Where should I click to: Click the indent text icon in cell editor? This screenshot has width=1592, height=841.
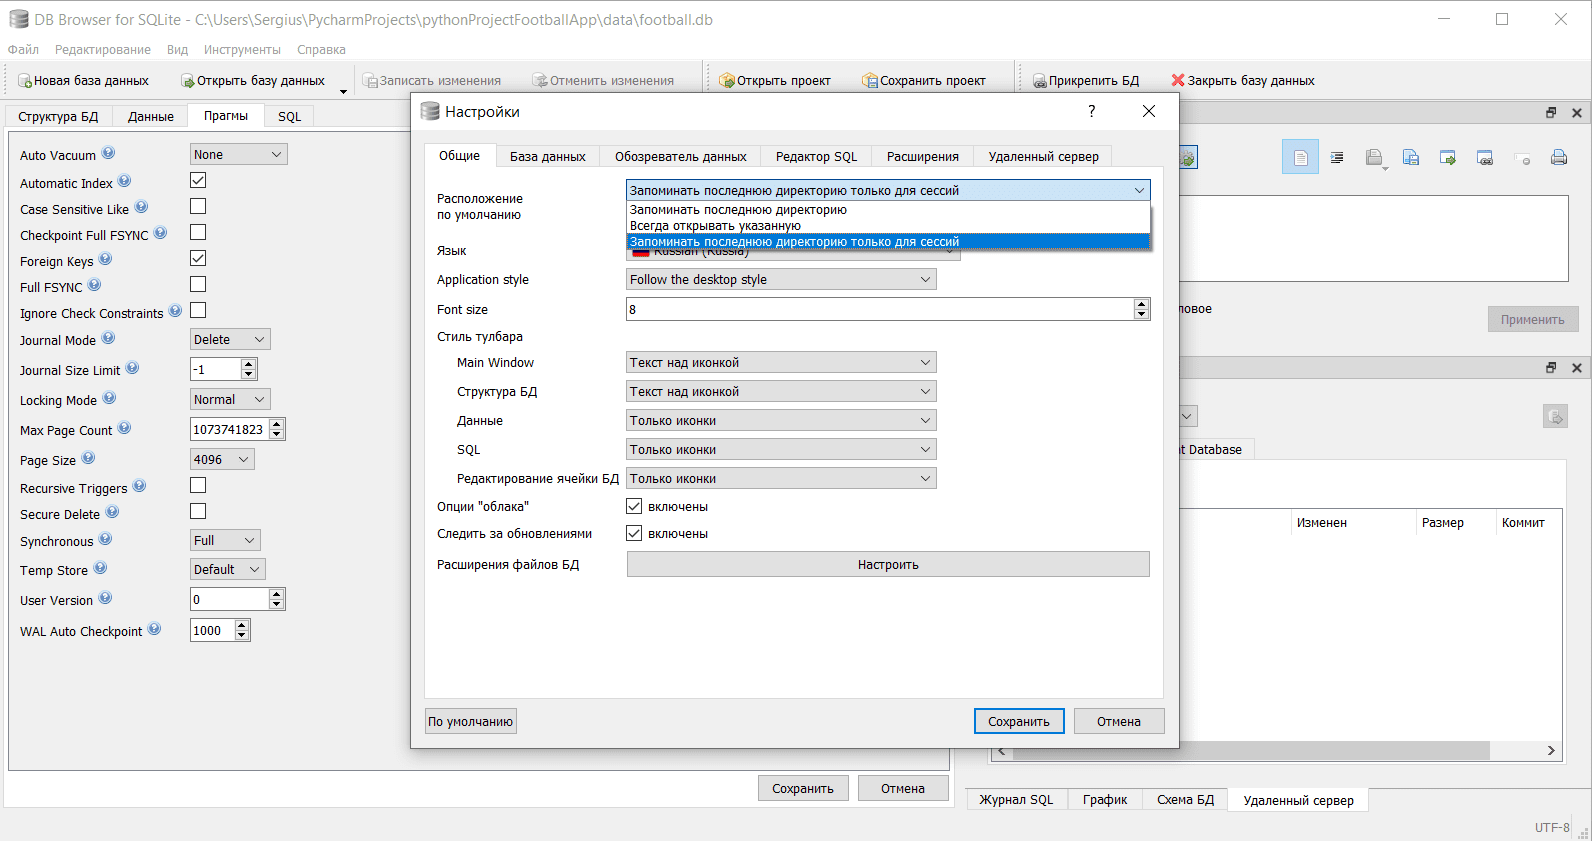click(x=1337, y=157)
